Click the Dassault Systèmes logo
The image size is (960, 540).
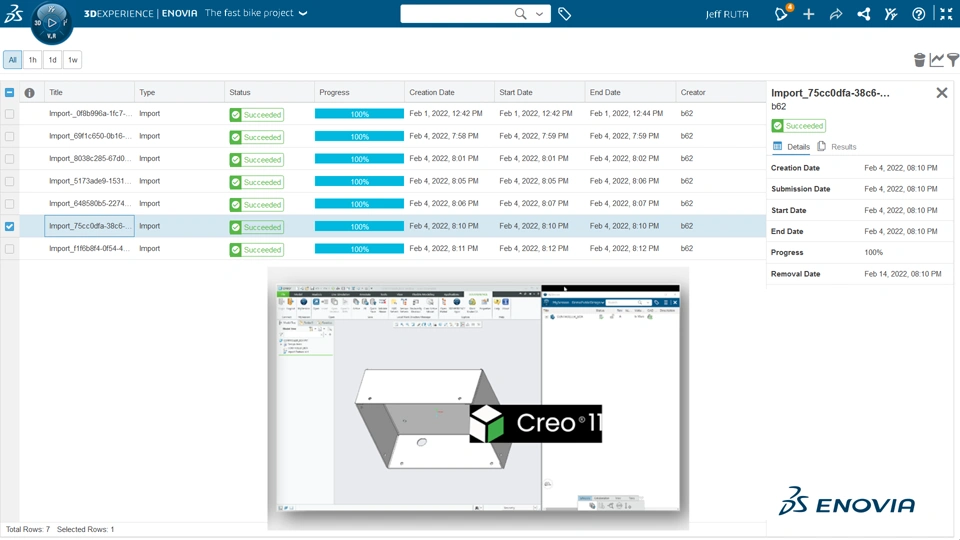(13, 13)
